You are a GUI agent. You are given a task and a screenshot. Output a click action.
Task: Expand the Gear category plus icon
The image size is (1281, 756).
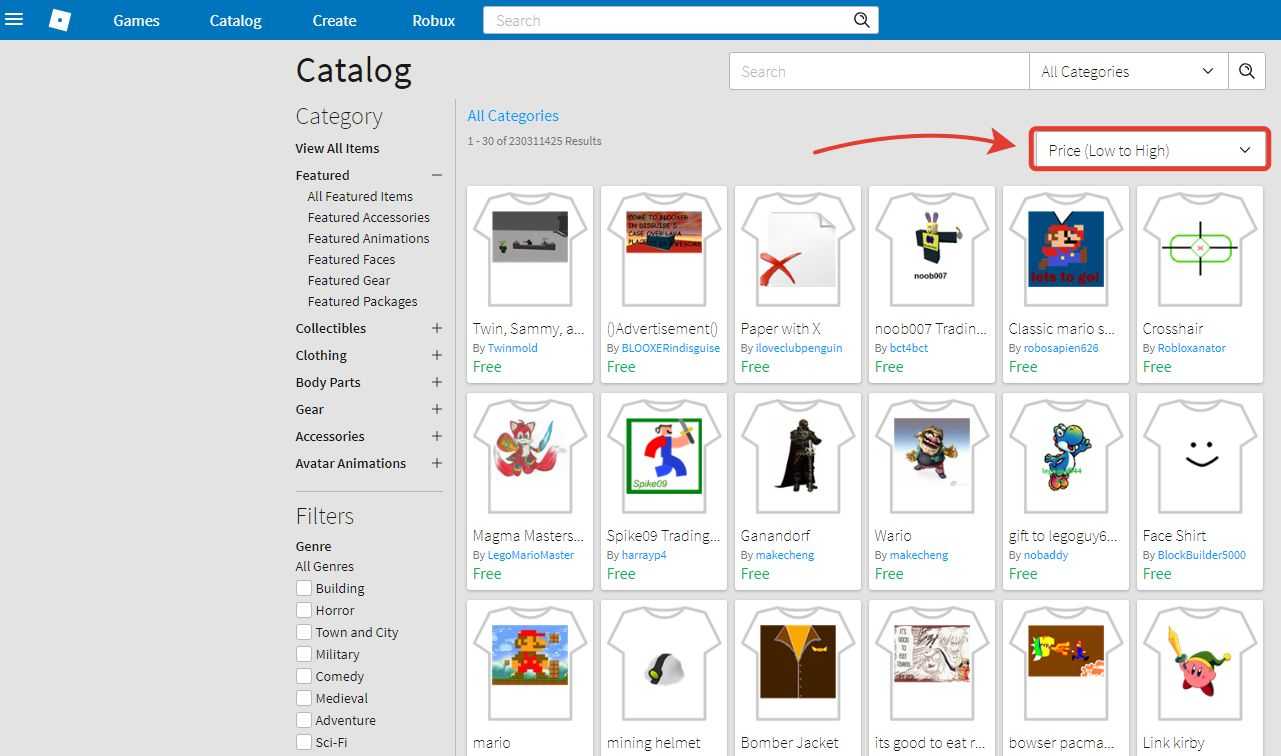click(436, 409)
